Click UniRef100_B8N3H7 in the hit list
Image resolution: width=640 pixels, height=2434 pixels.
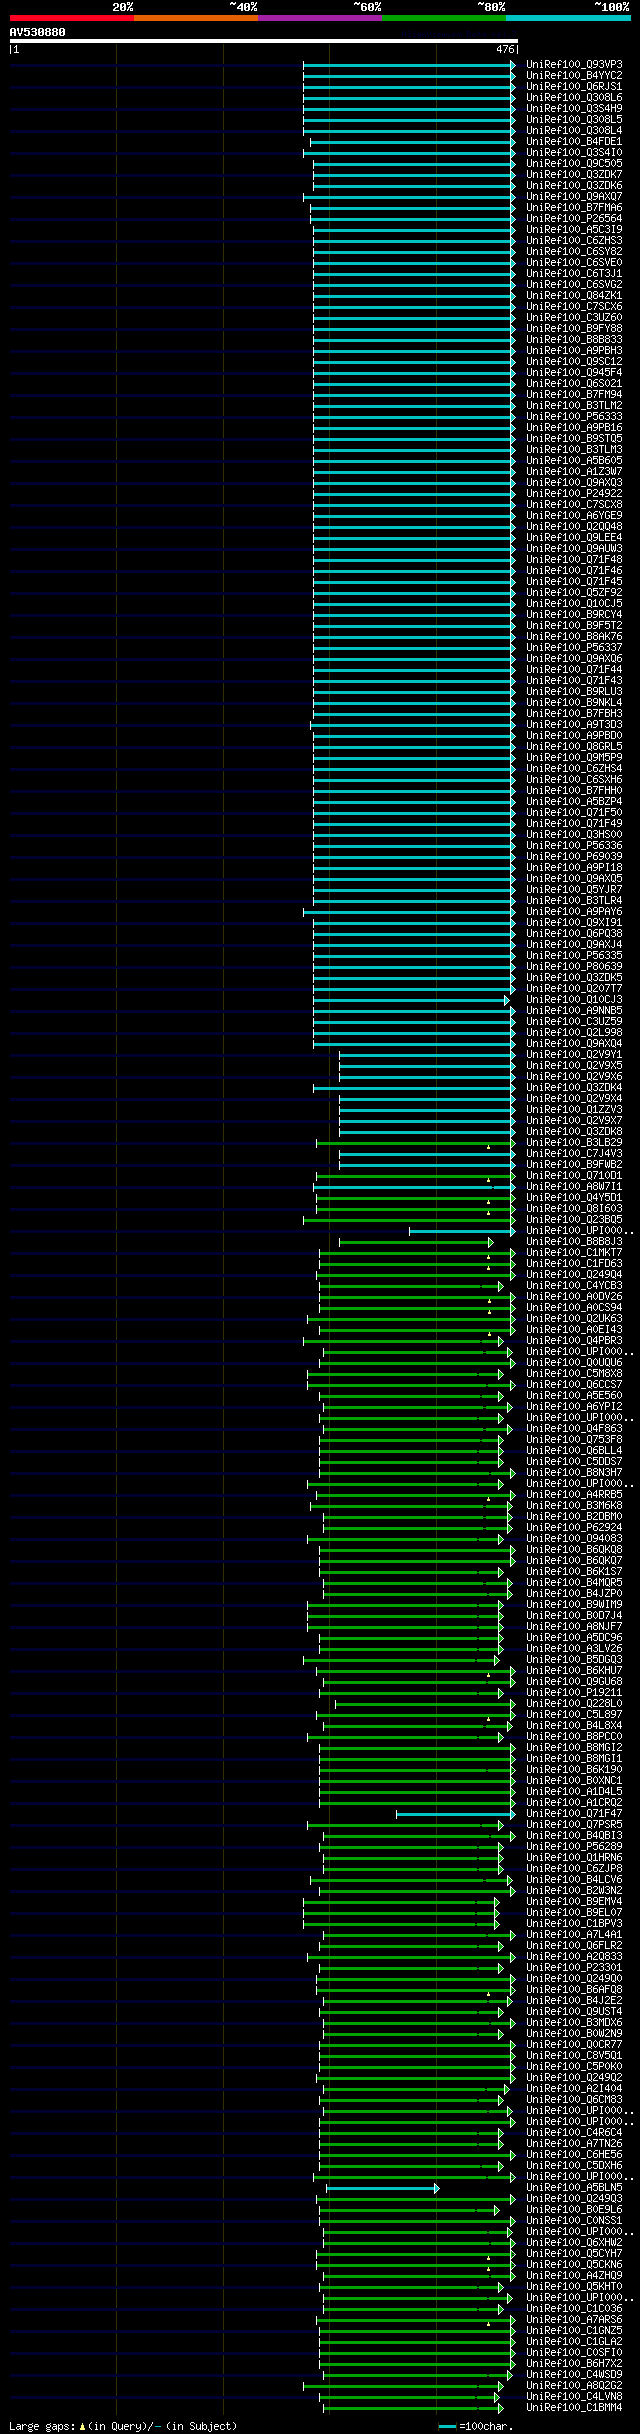[574, 1472]
